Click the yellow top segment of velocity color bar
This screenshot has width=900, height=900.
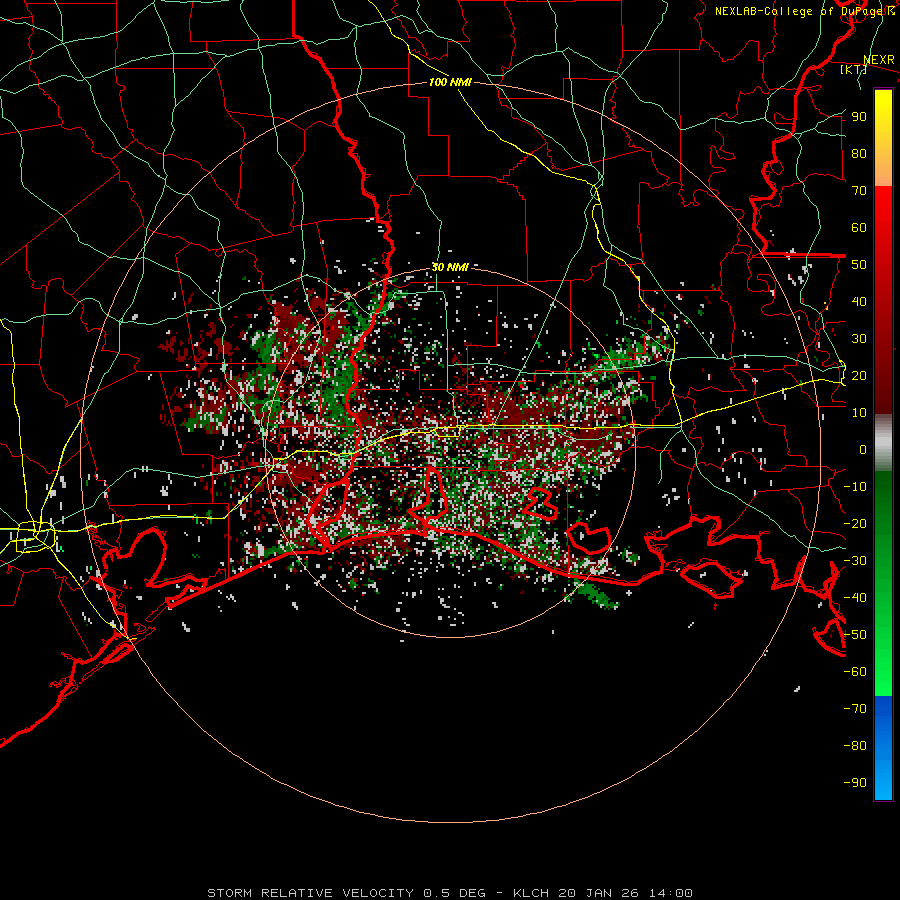click(883, 138)
